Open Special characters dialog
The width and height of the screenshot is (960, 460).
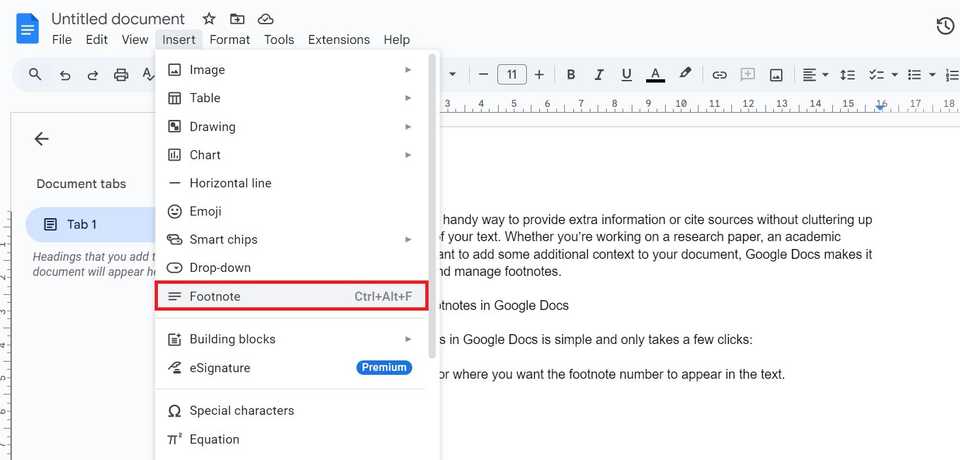tap(291, 410)
